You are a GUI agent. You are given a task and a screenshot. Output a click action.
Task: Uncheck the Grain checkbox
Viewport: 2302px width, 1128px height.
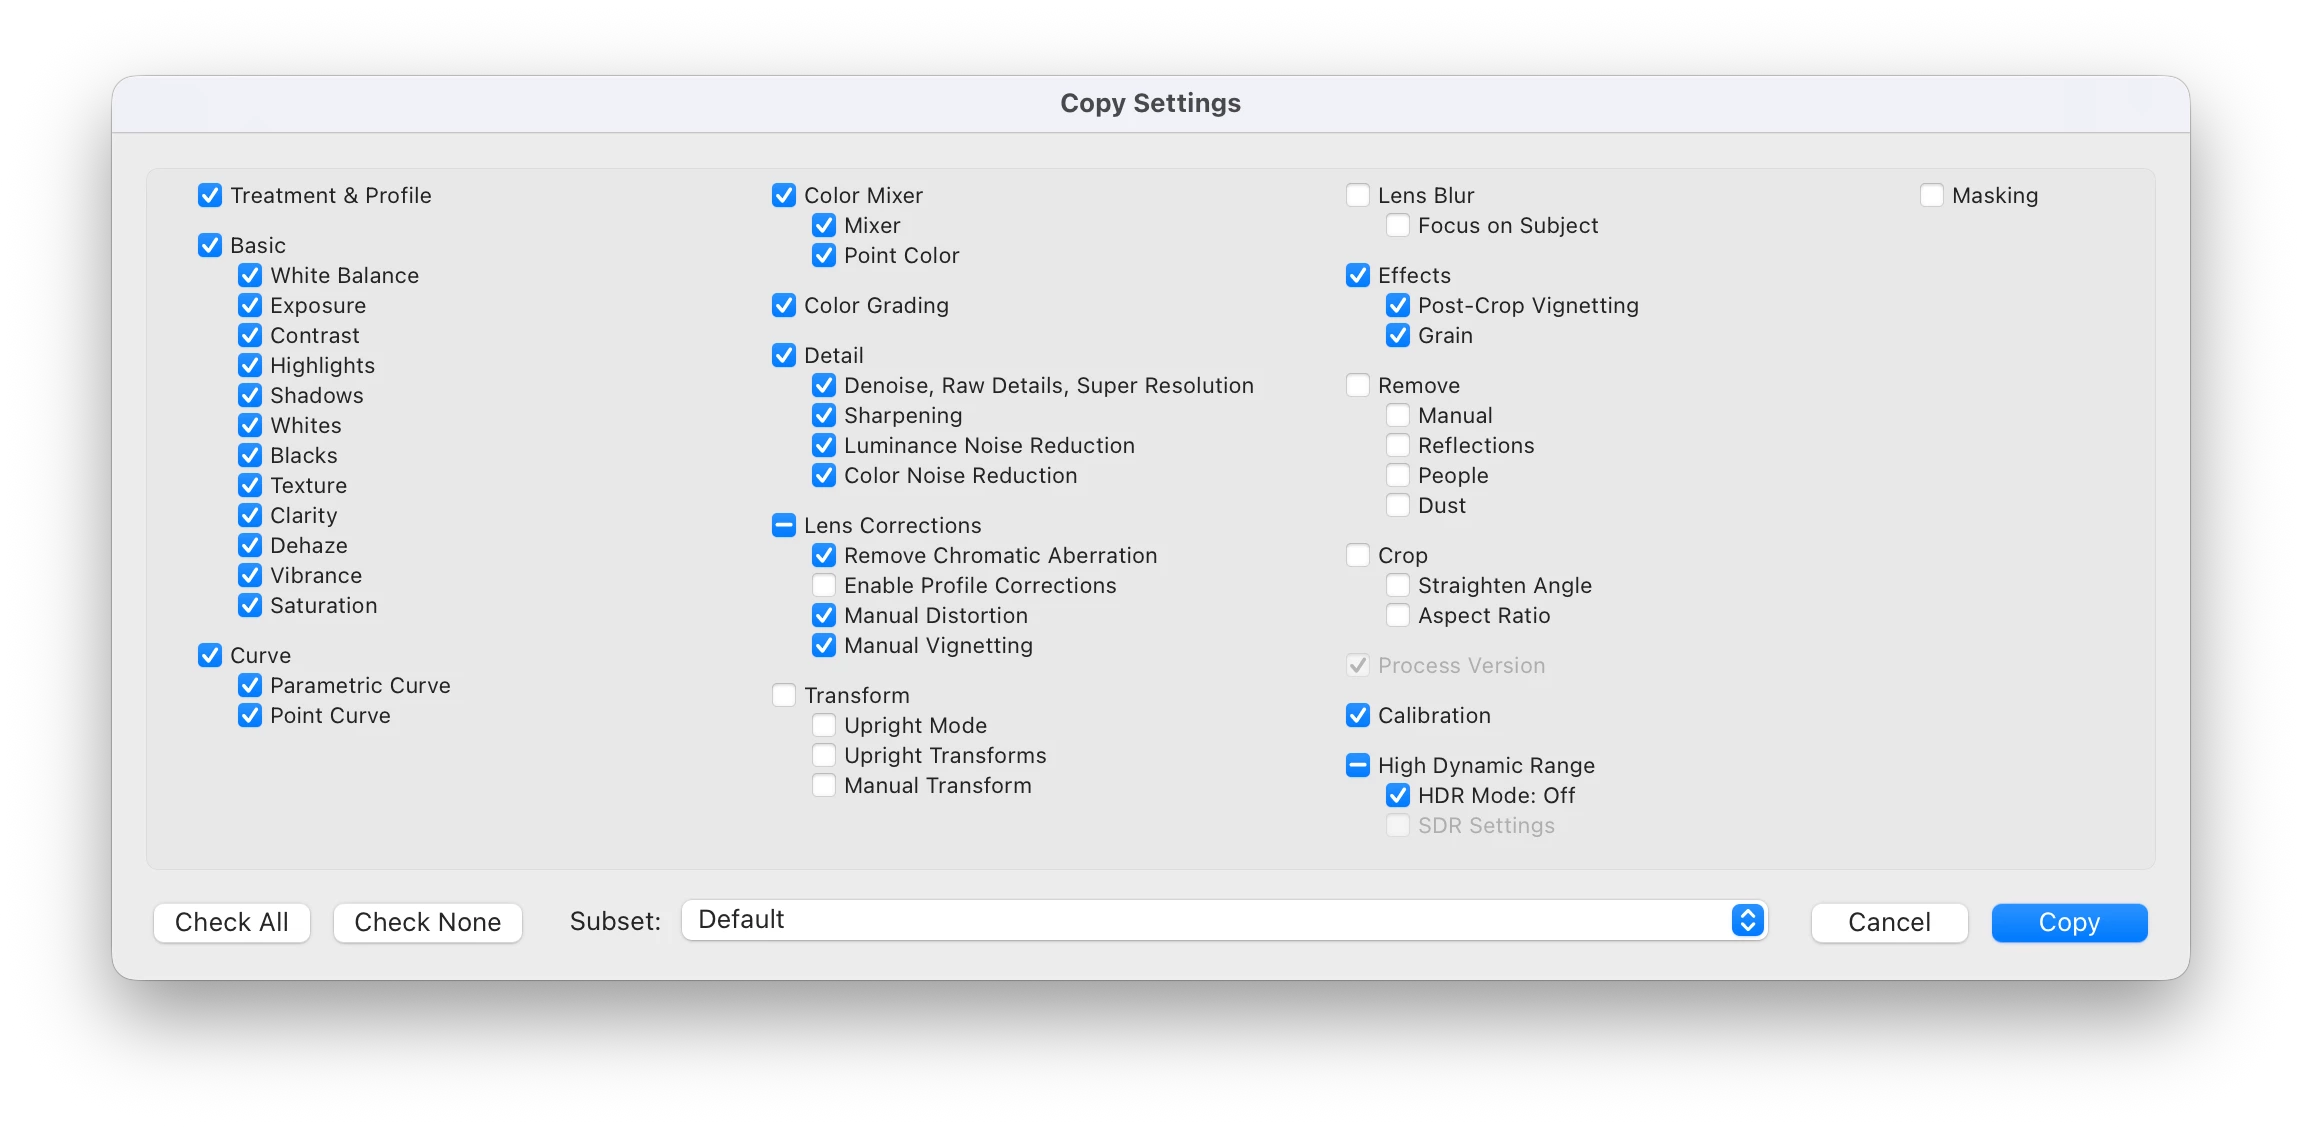1398,336
